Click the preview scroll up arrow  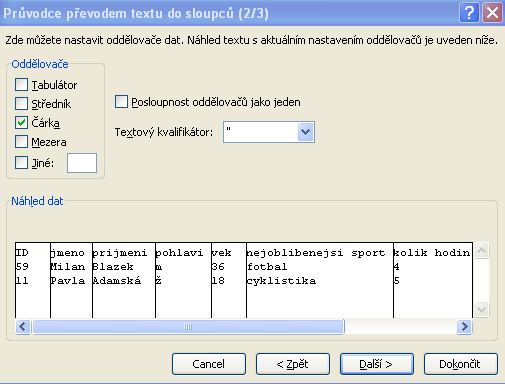pos(481,250)
